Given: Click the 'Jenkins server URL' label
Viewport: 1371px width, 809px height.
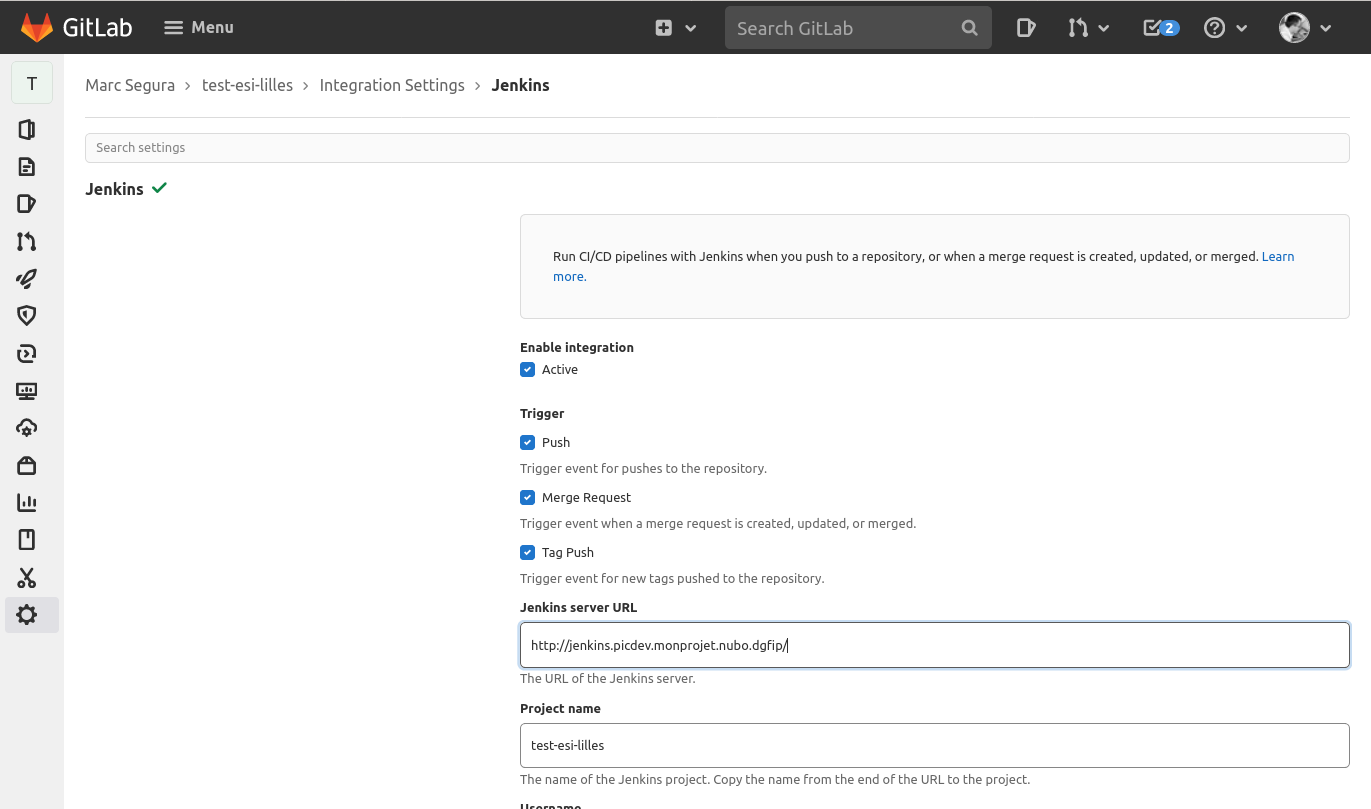Looking at the screenshot, I should pyautogui.click(x=578, y=607).
